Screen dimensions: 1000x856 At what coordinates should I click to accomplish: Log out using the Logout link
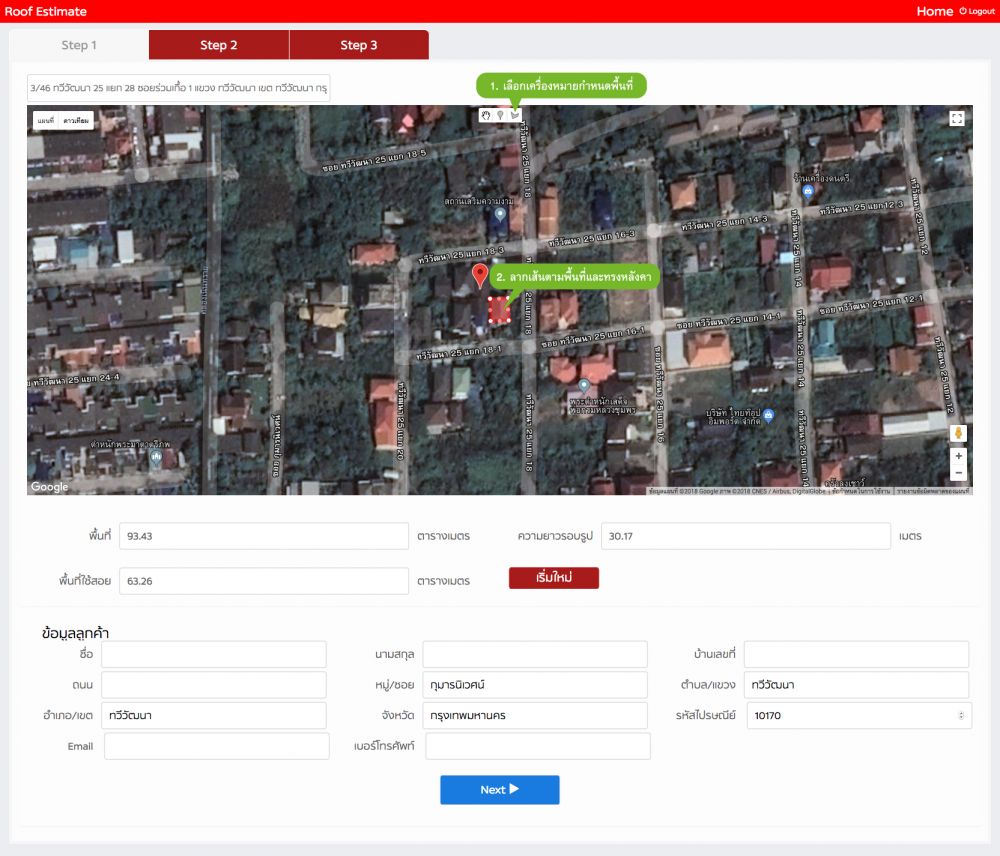977,11
